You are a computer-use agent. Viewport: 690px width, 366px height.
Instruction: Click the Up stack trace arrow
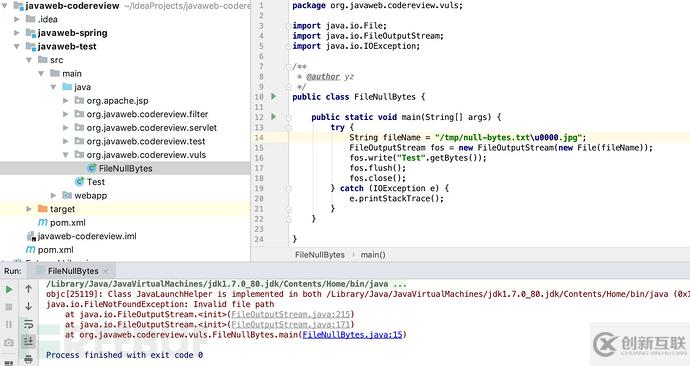coord(29,289)
